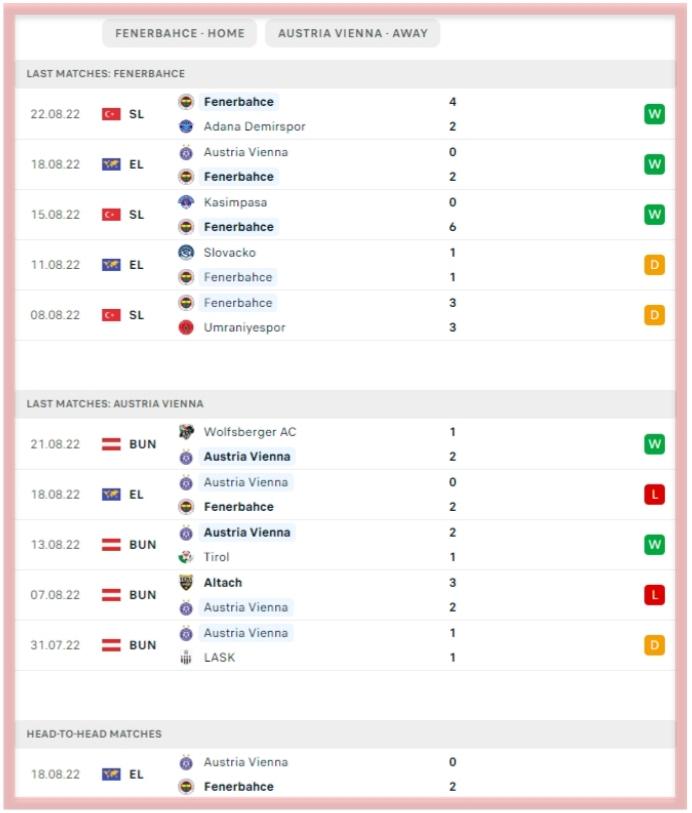
Task: Open Adana Demirspor team link
Action: click(x=254, y=127)
